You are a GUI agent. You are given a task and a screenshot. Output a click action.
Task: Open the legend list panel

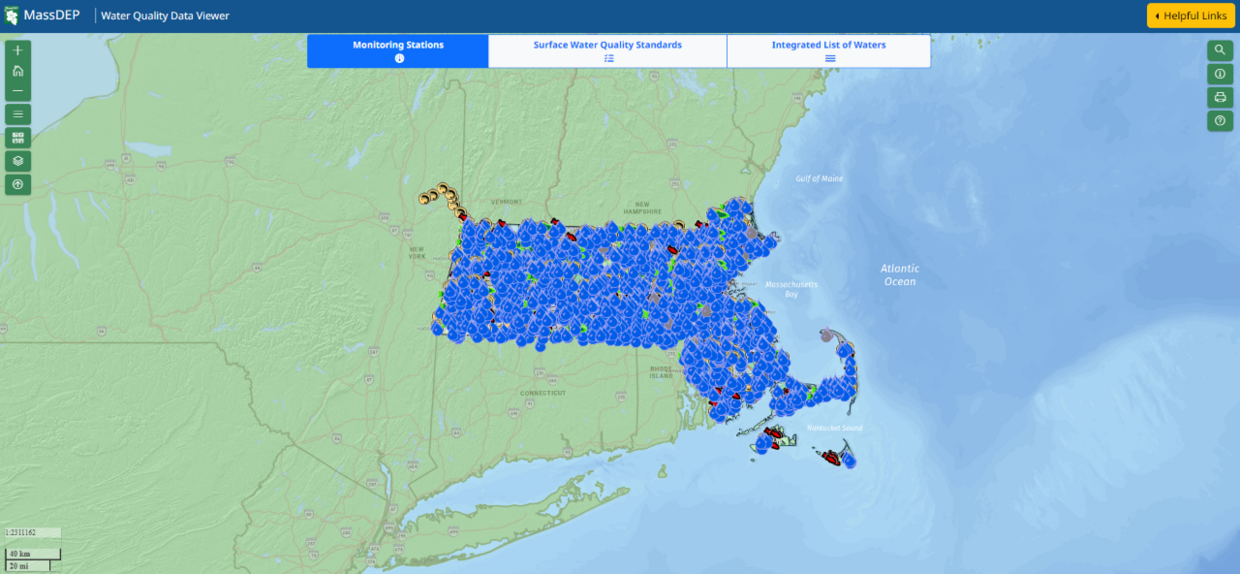pyautogui.click(x=18, y=114)
